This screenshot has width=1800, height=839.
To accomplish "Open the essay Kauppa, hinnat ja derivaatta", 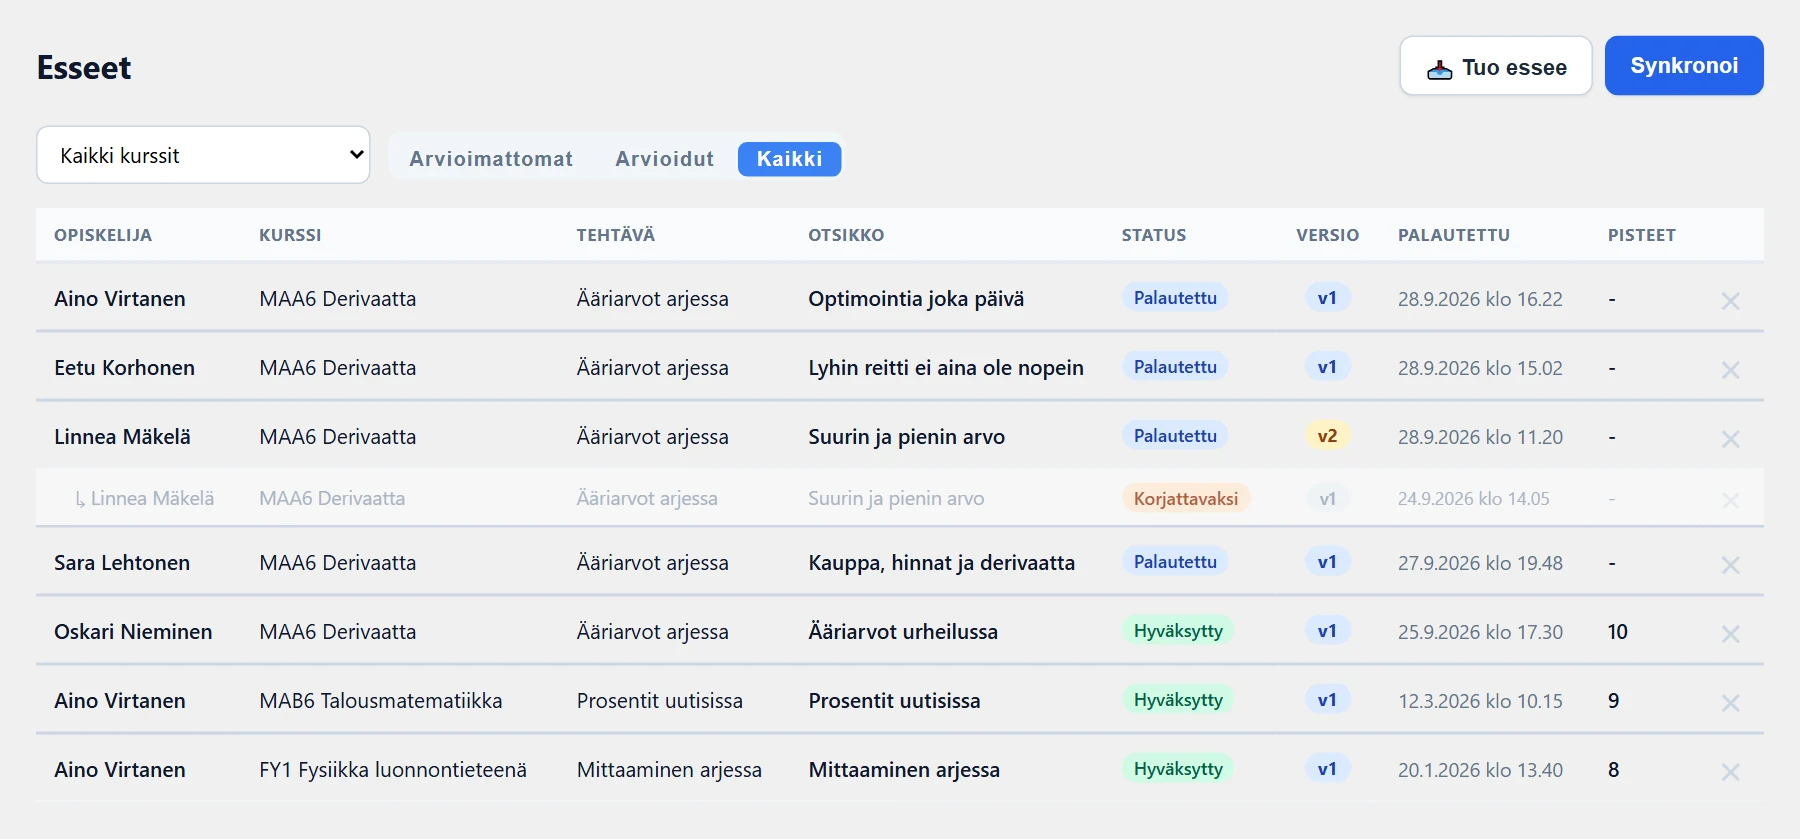I will coord(942,563).
